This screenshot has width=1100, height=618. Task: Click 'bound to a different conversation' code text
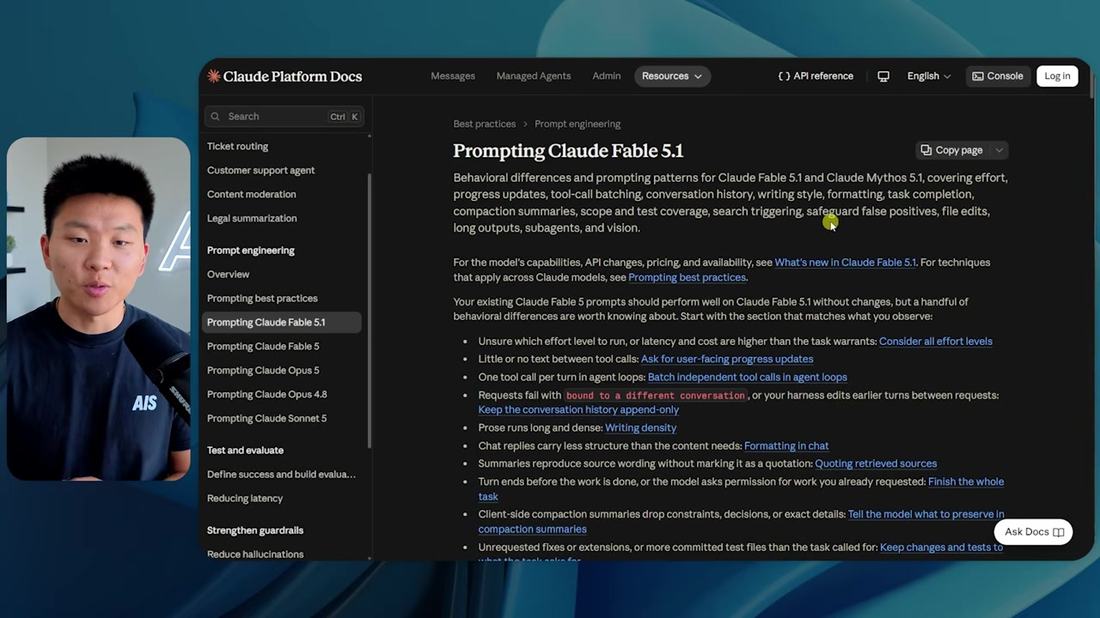coord(655,396)
